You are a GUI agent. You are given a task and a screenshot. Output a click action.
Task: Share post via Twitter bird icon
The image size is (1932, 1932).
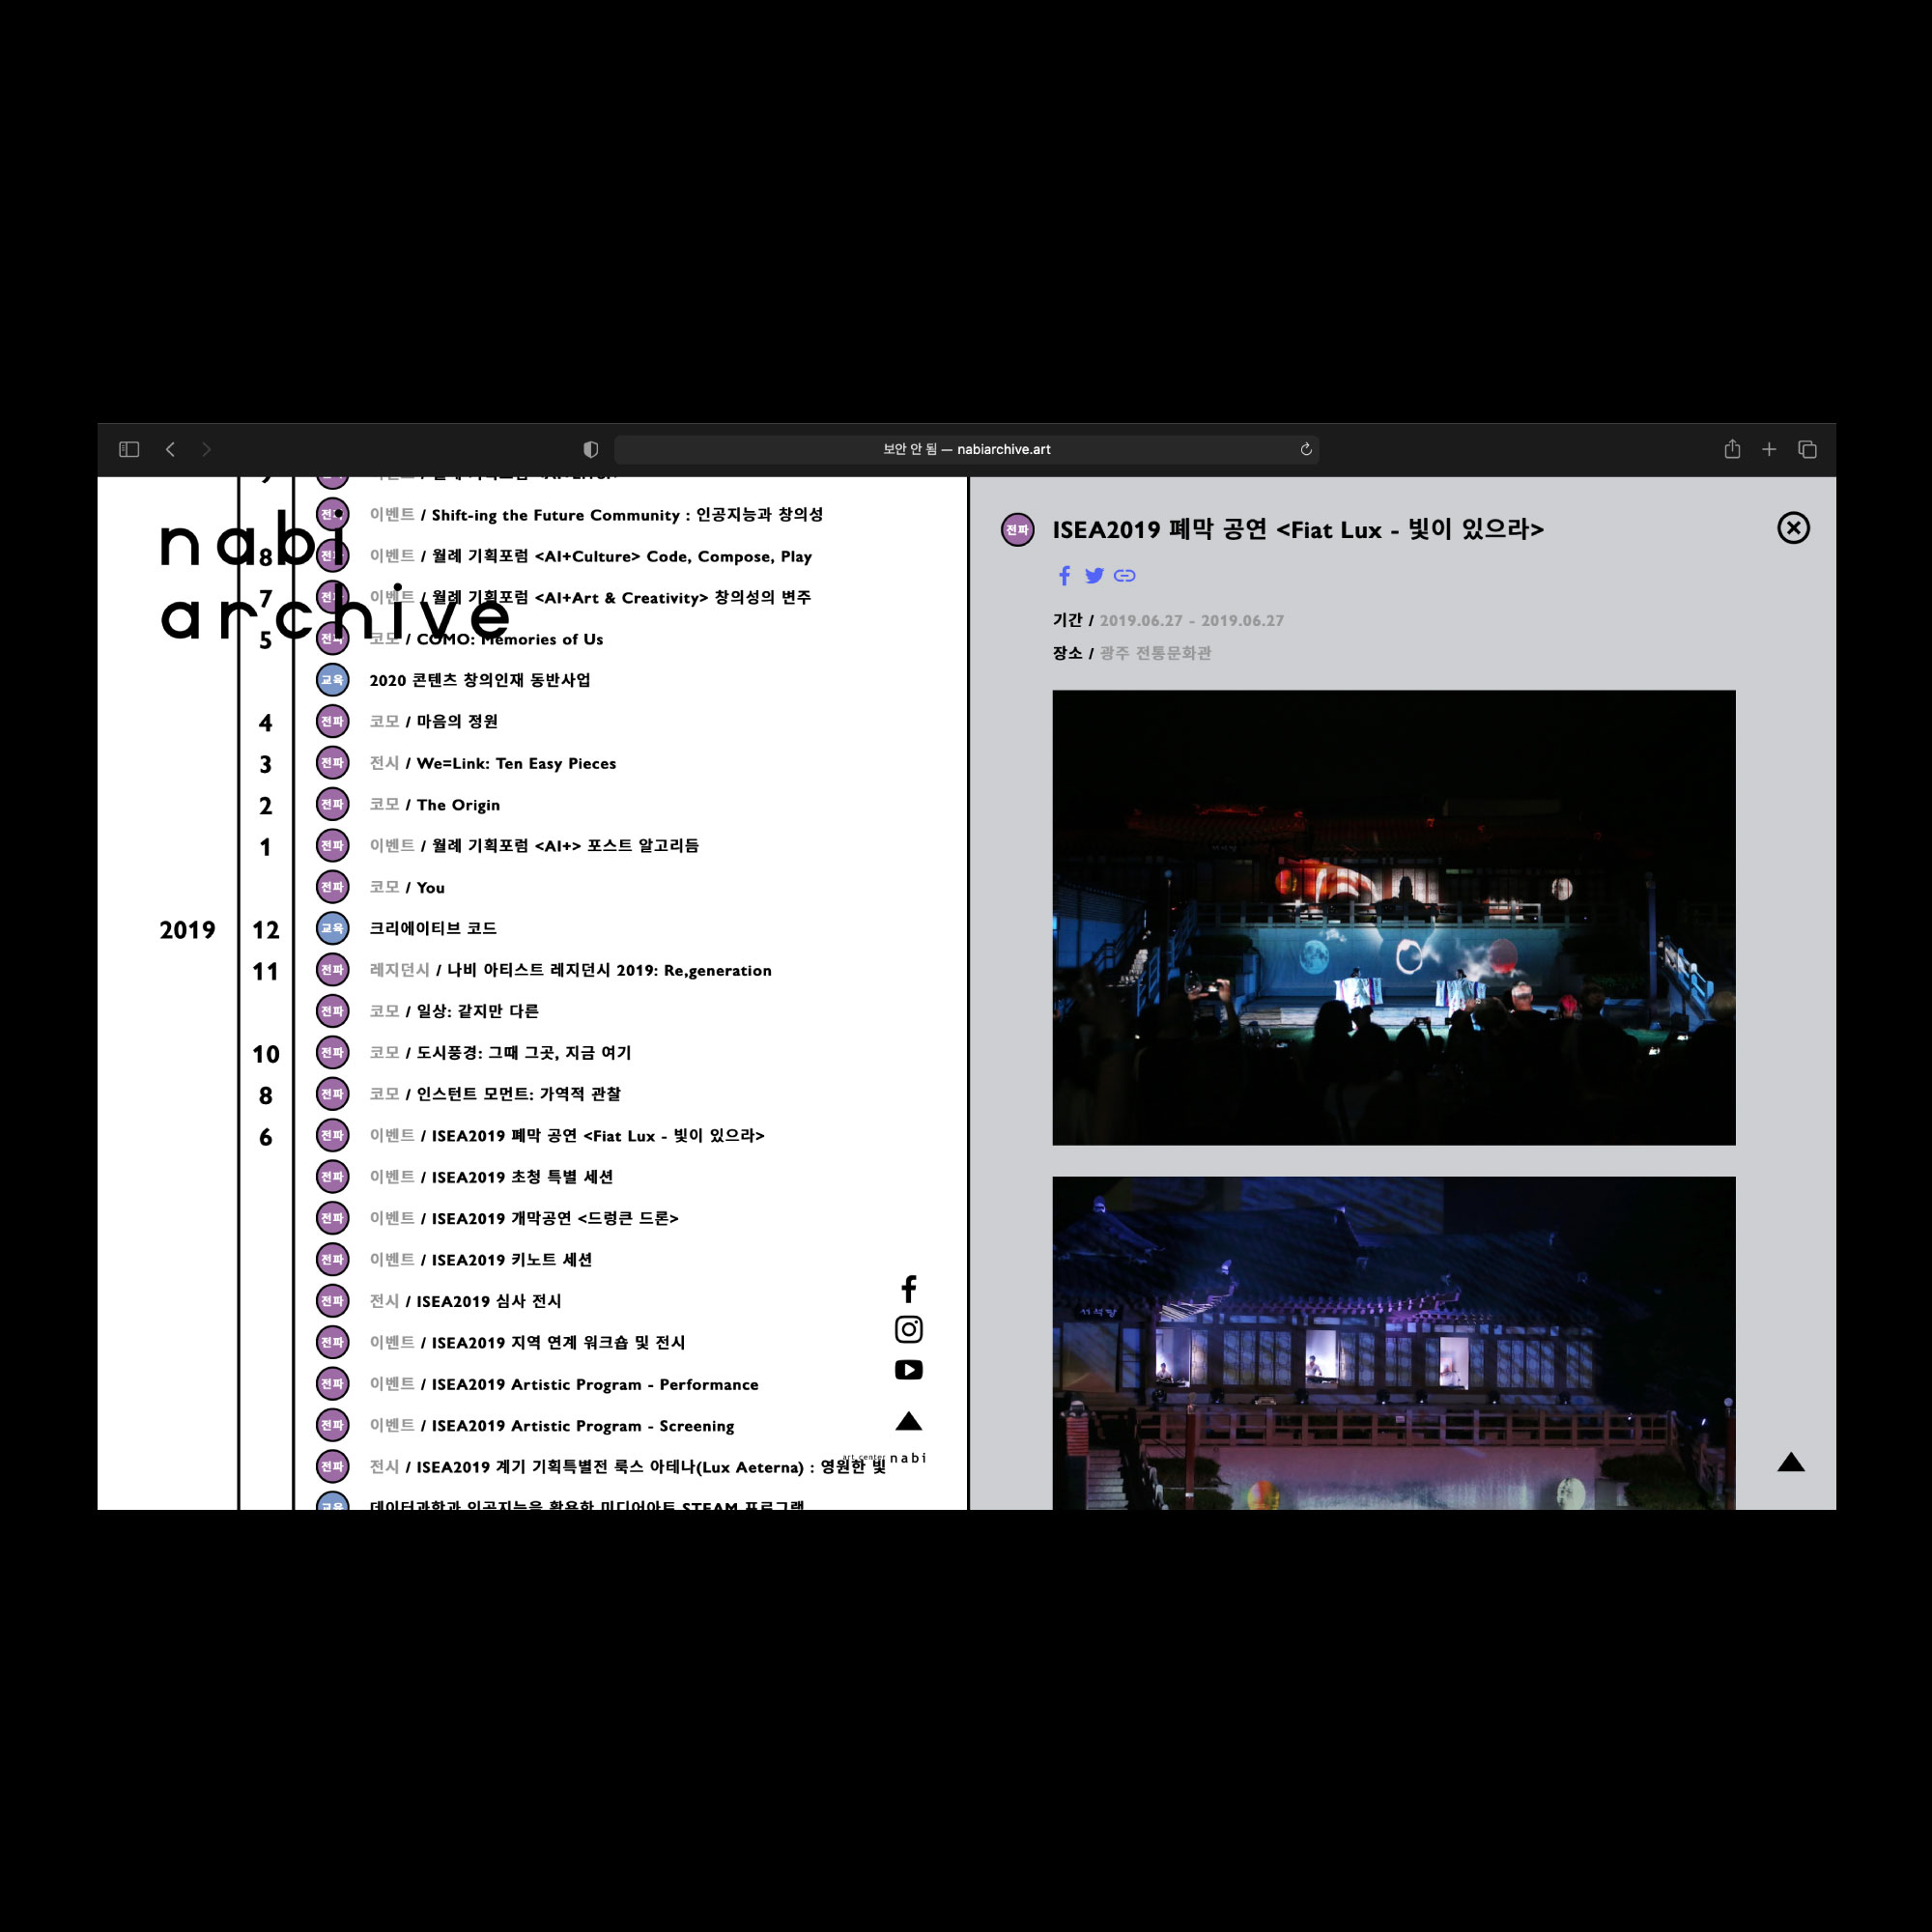(1094, 575)
